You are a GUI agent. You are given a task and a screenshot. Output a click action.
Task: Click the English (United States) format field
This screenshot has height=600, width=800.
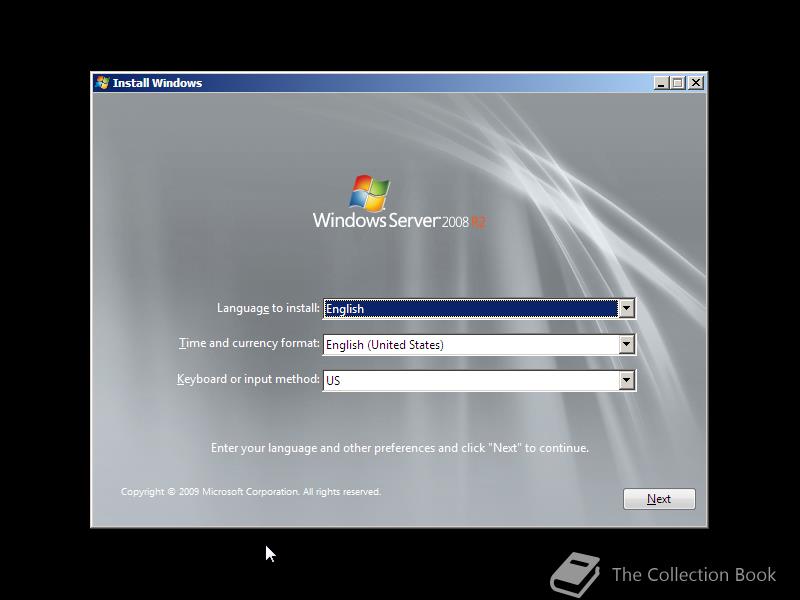(x=479, y=344)
